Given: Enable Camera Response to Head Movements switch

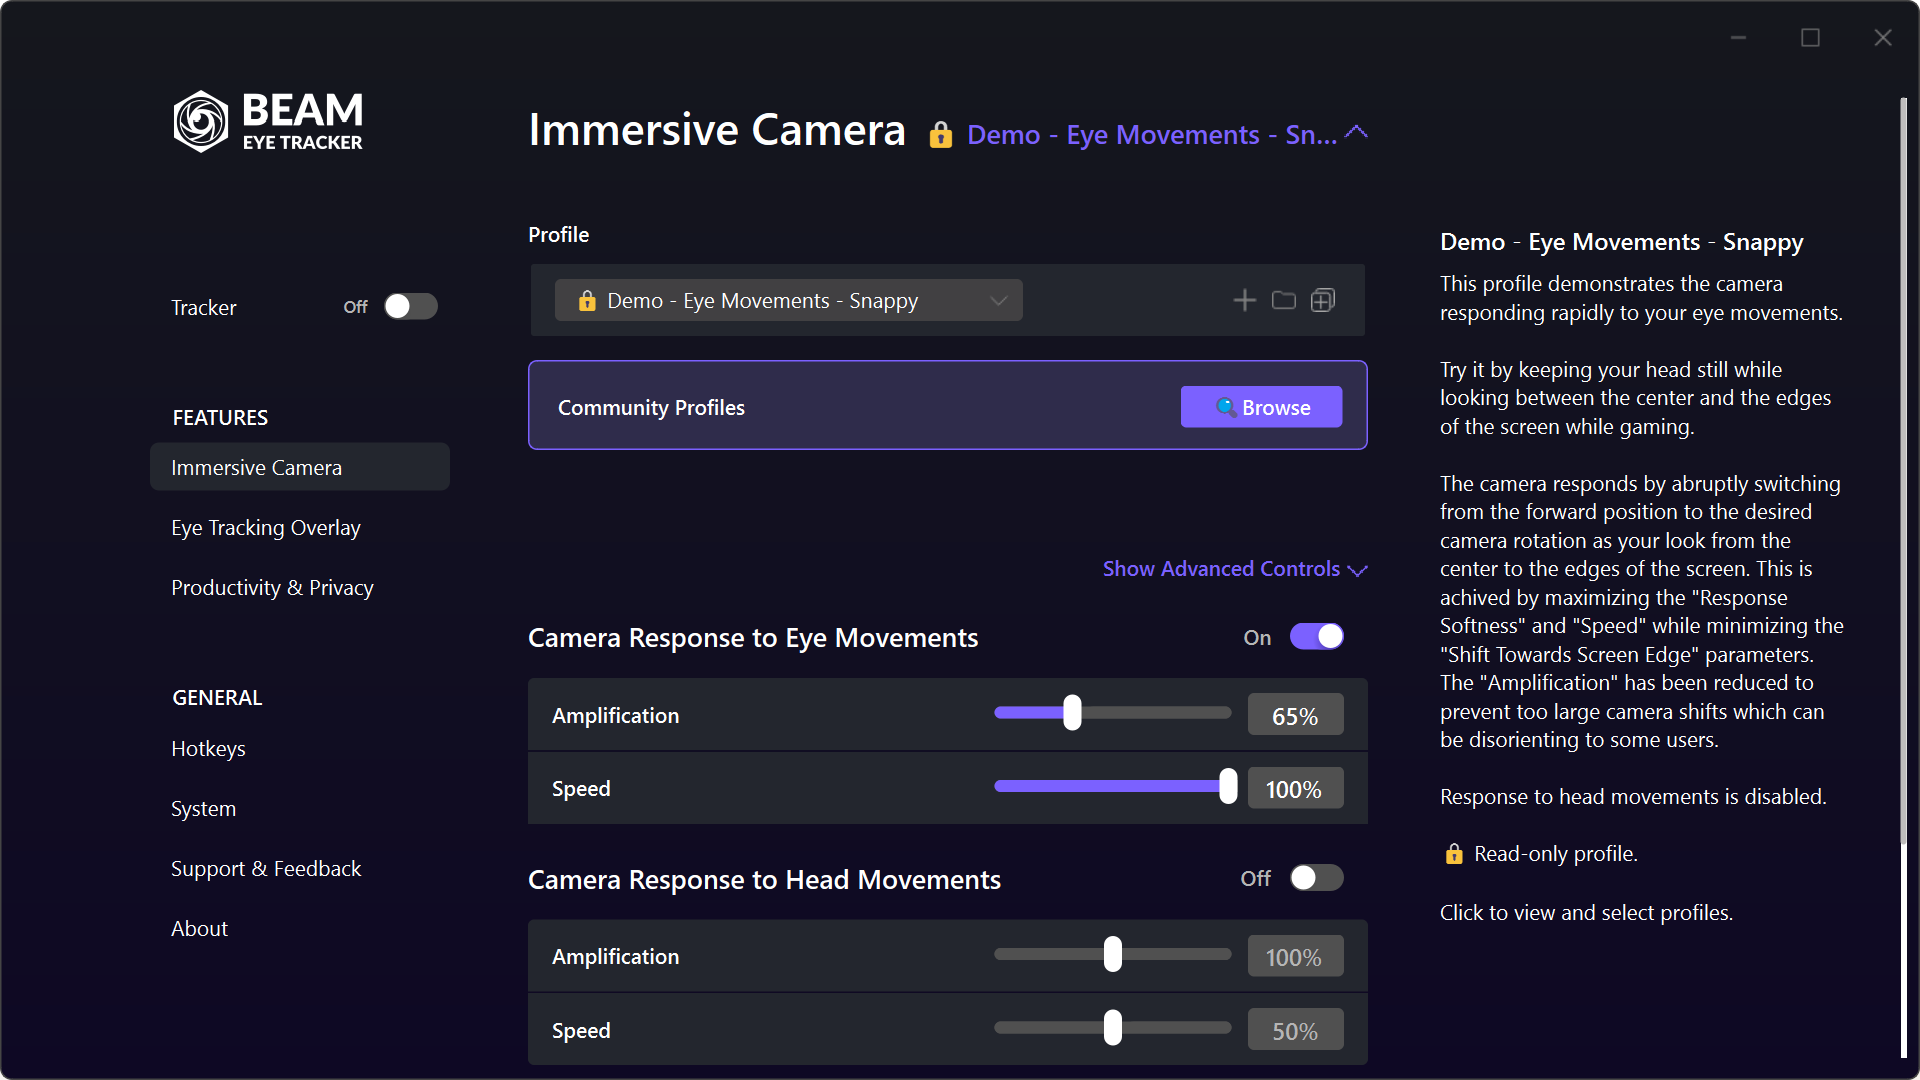Looking at the screenshot, I should coord(1316,878).
